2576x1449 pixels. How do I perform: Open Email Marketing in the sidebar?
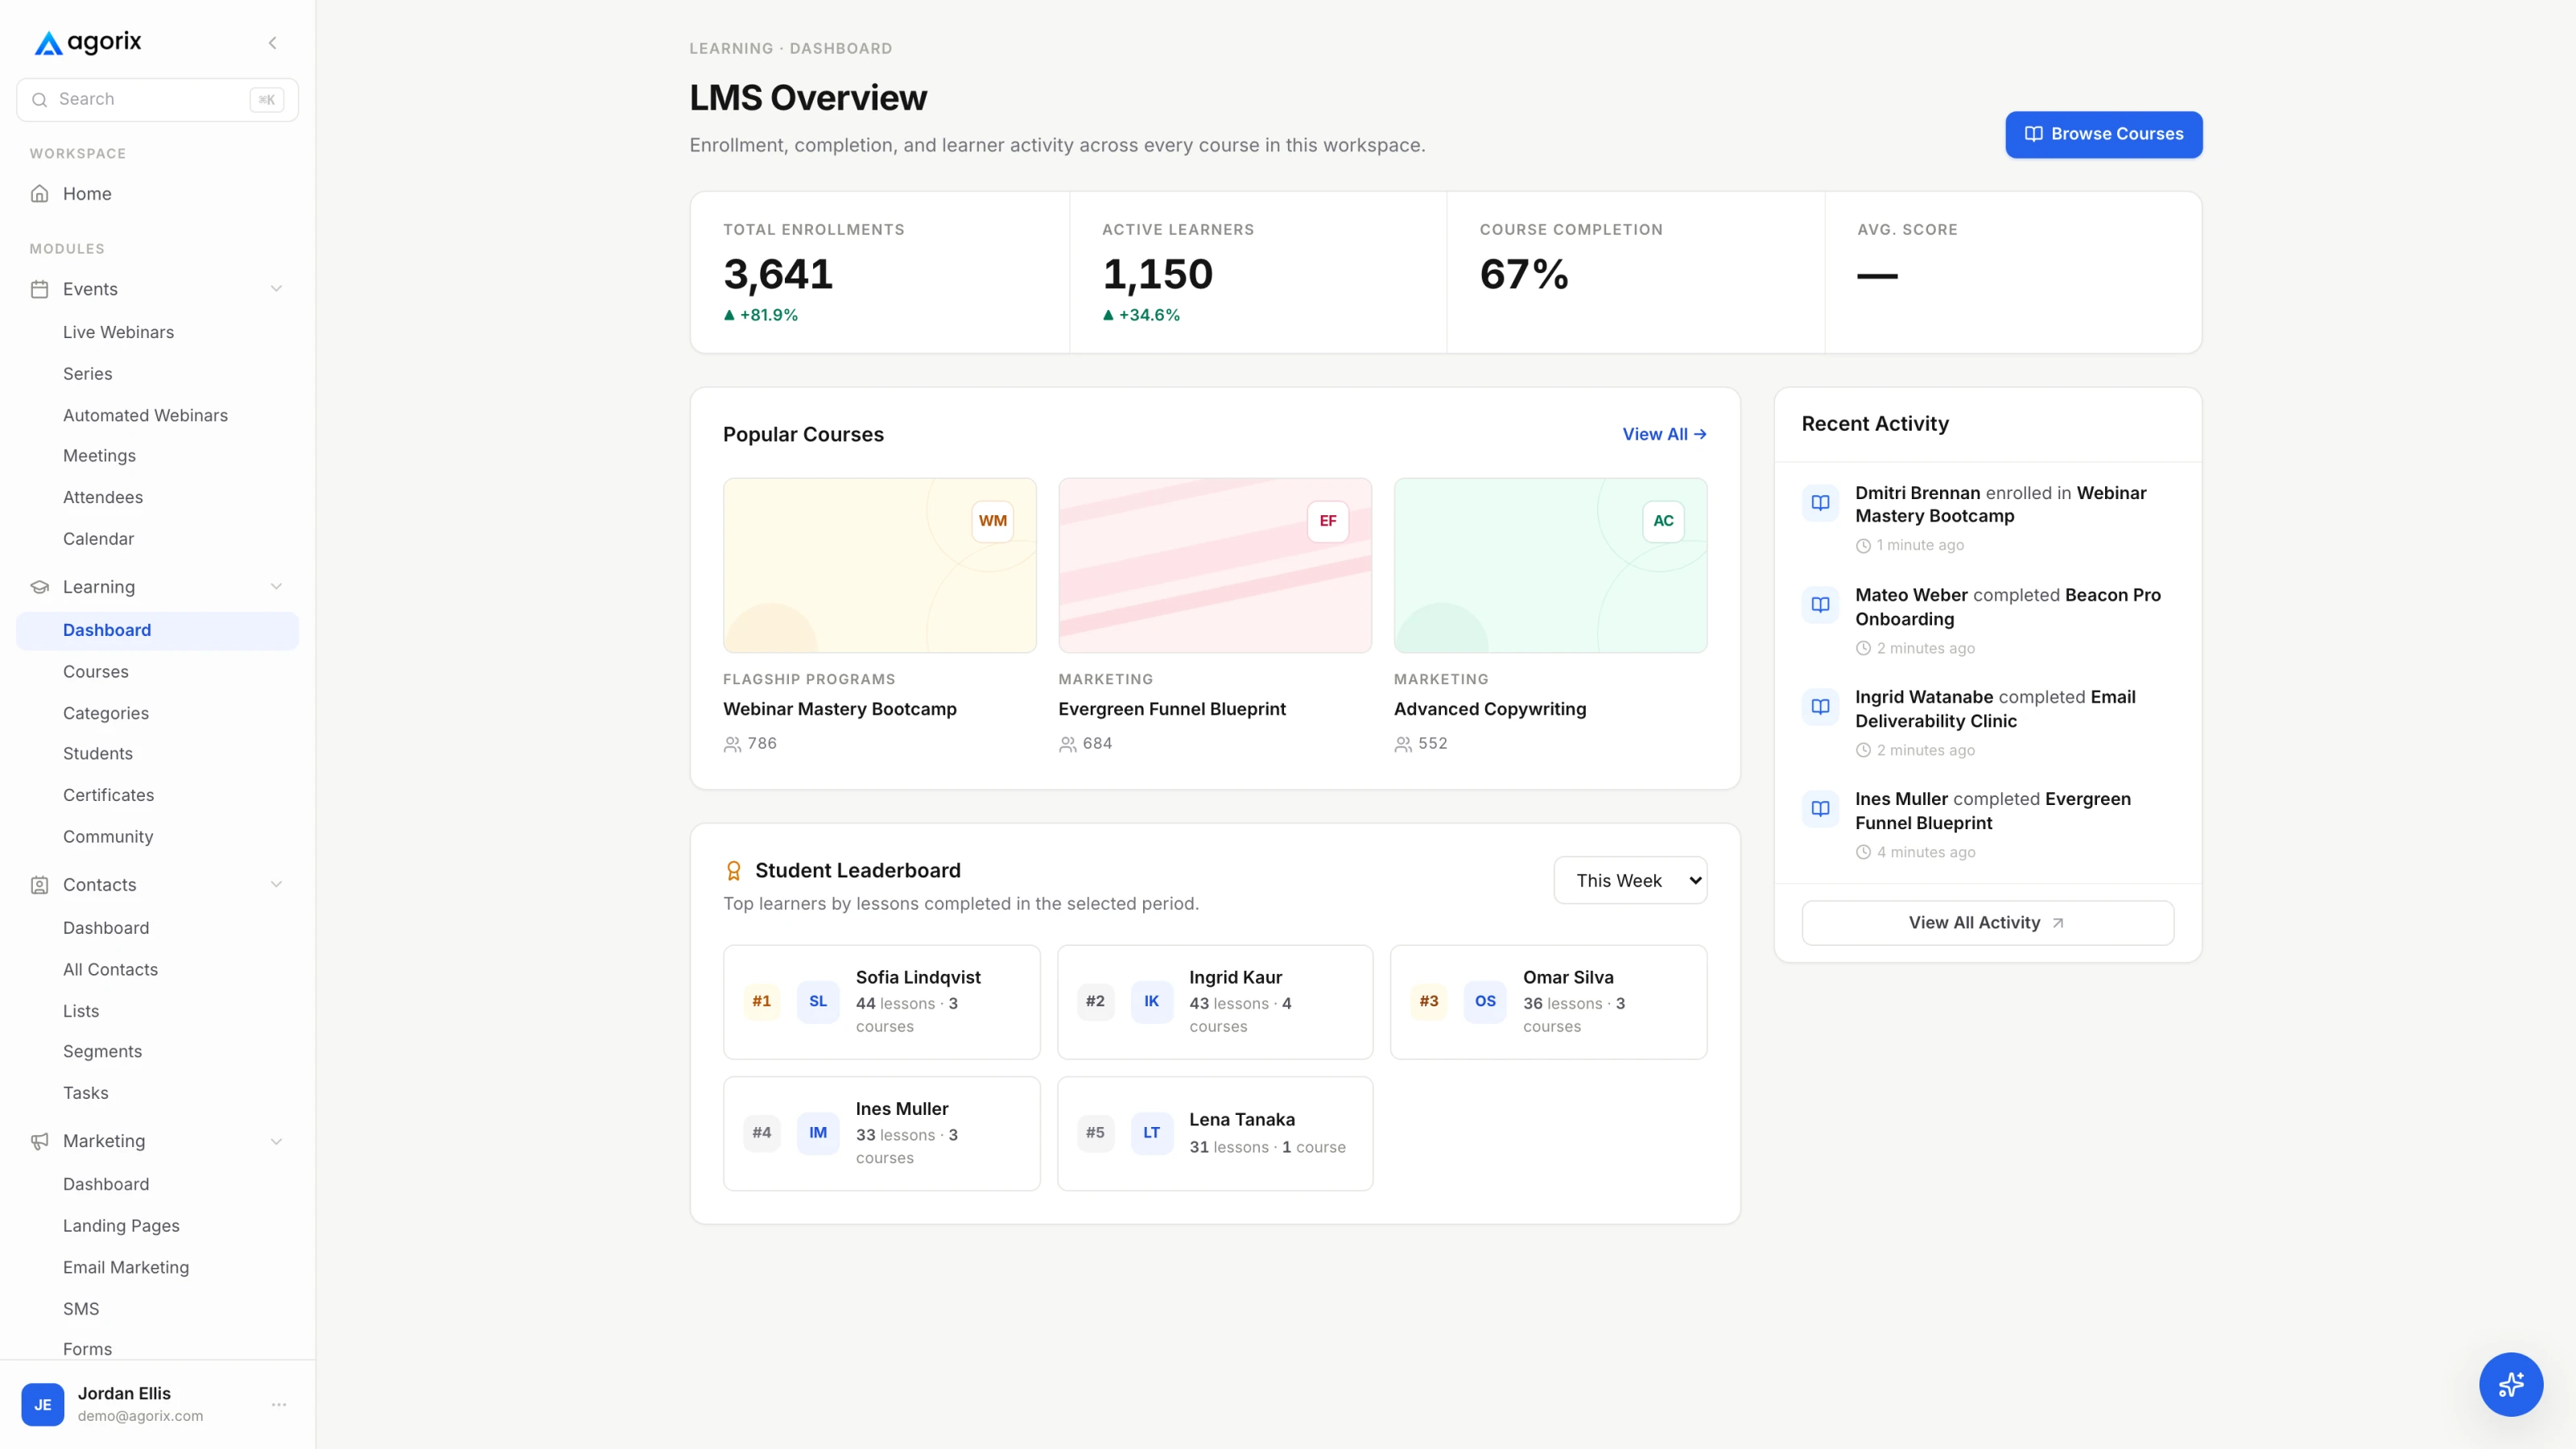click(126, 1267)
